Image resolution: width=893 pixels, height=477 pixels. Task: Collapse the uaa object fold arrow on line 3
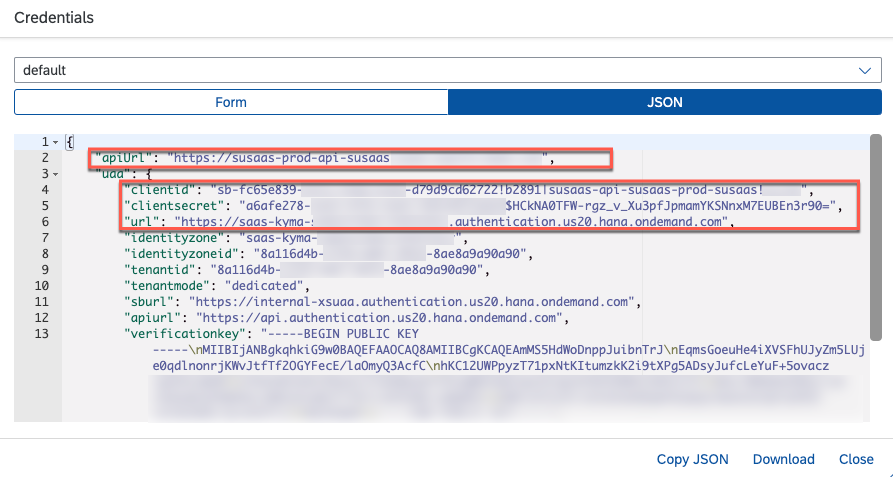[55, 174]
